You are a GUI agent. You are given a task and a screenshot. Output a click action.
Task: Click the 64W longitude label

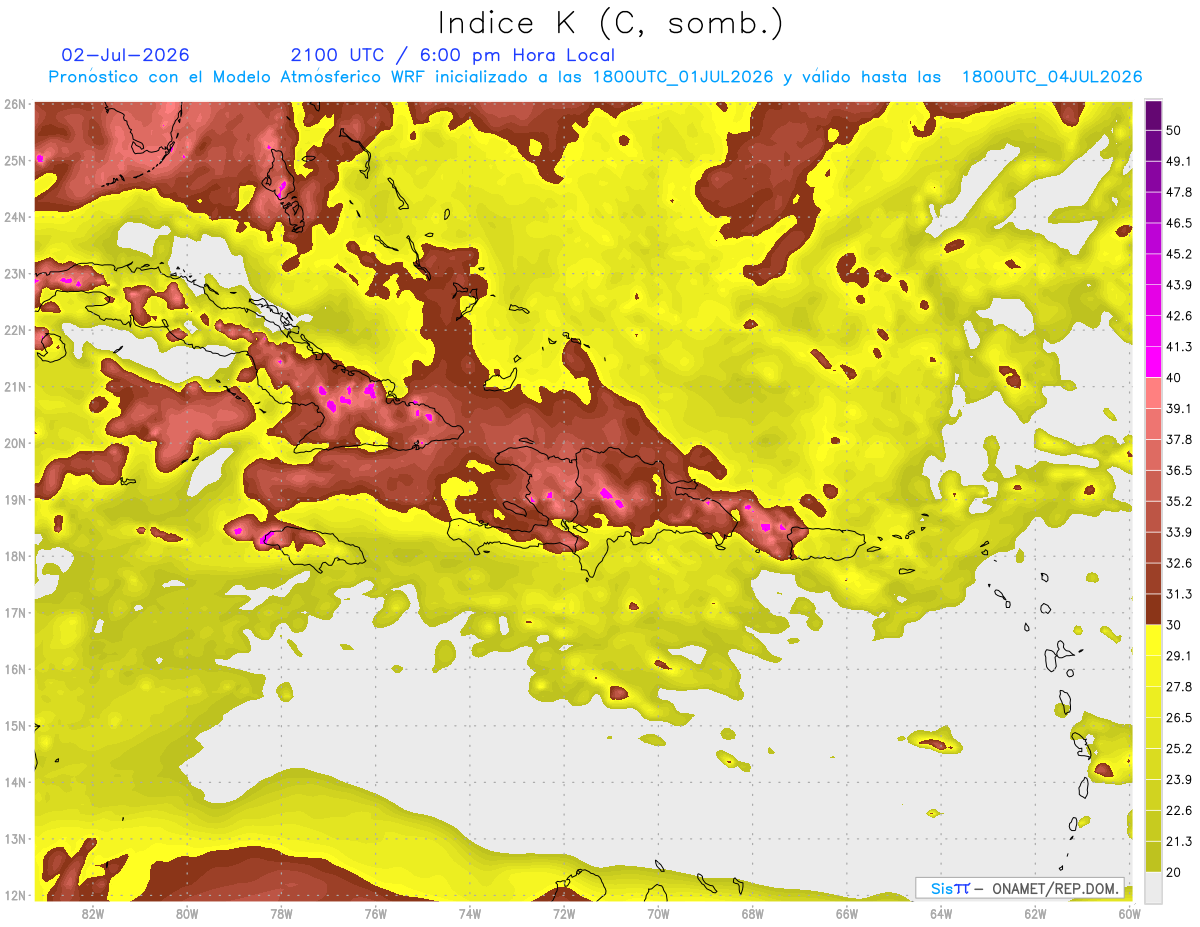point(940,914)
